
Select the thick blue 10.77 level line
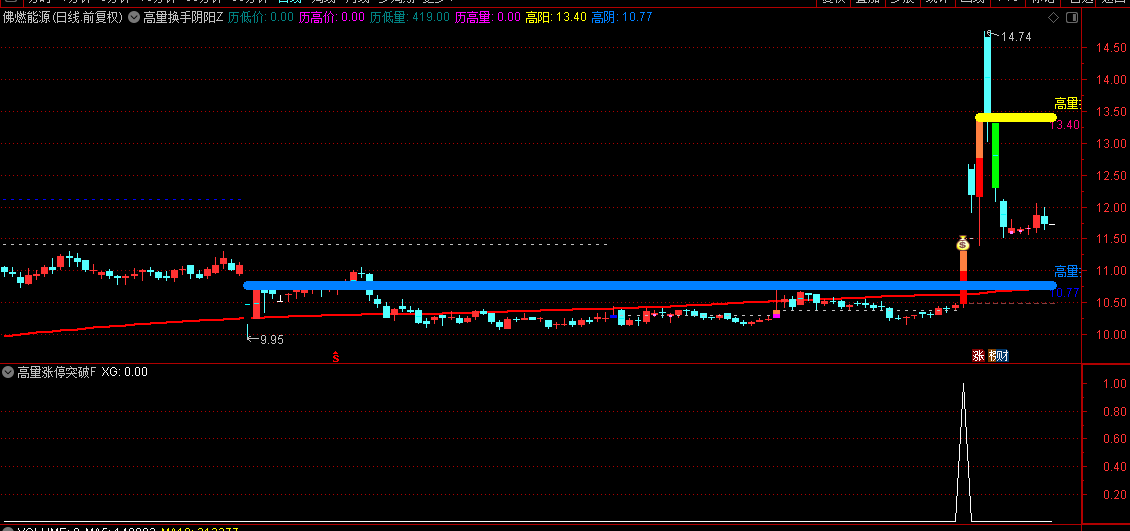click(x=651, y=285)
